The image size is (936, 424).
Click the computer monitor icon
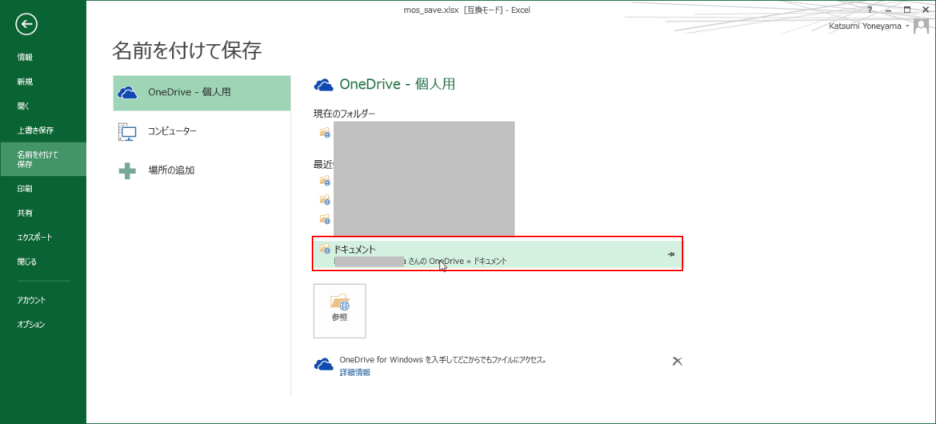[x=127, y=131]
